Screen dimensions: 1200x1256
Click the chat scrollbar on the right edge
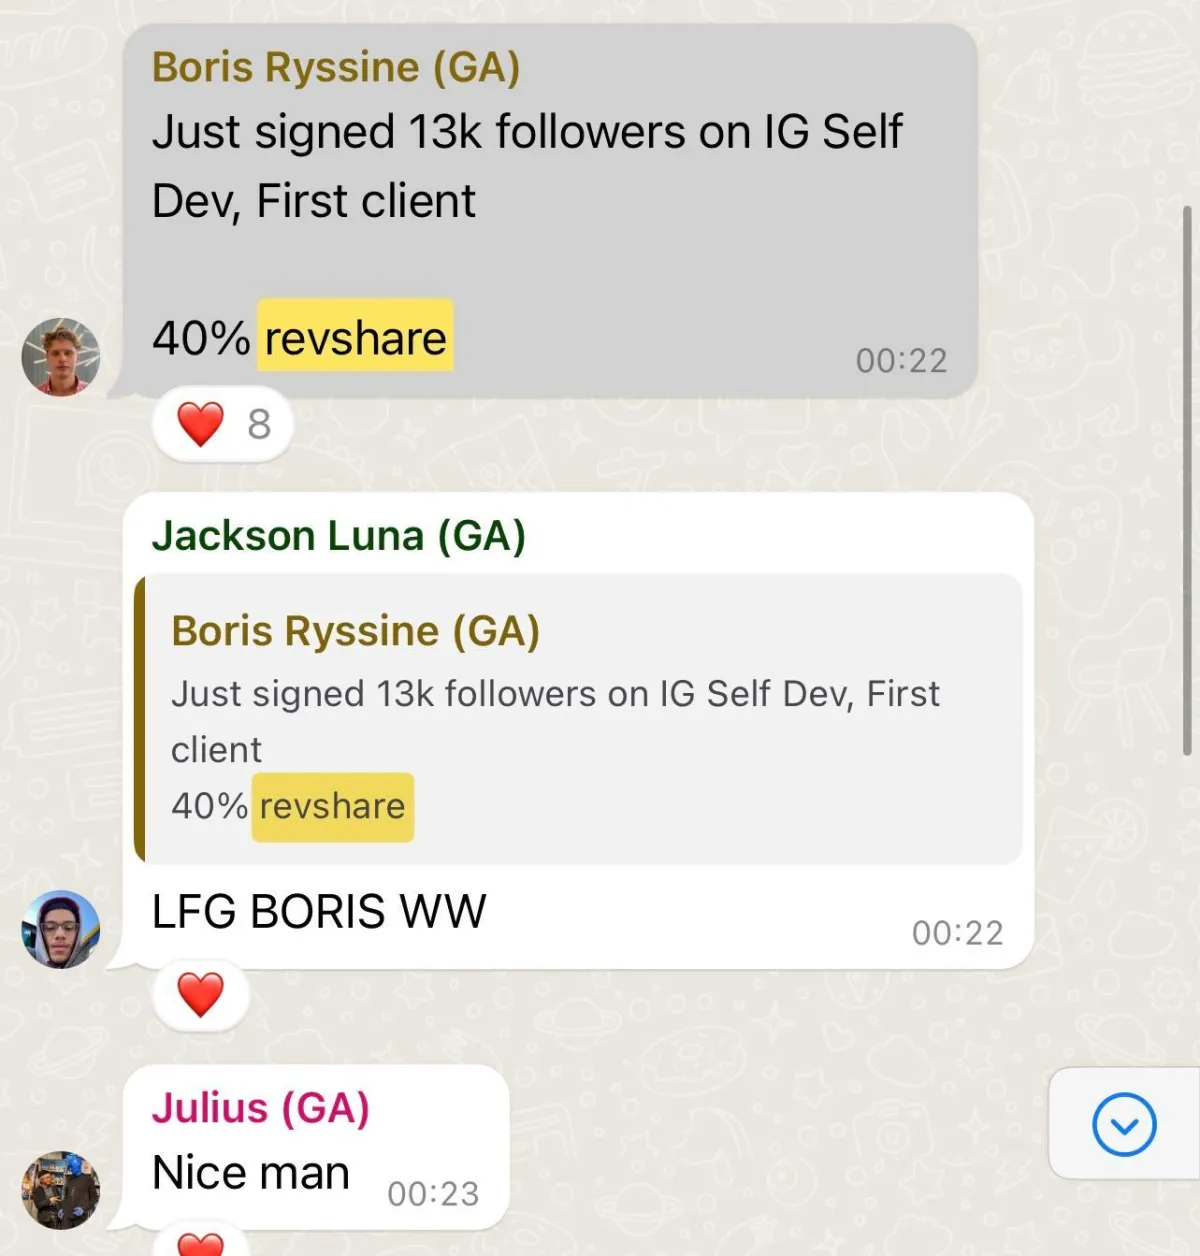[x=1187, y=480]
